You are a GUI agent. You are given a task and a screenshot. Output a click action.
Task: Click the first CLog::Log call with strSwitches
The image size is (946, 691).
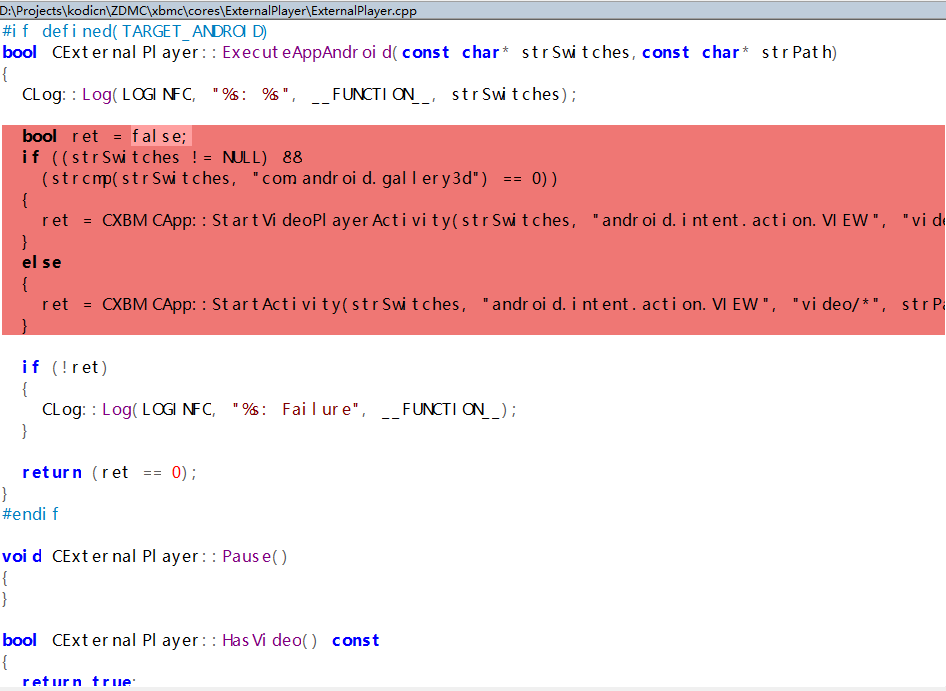click(298, 94)
